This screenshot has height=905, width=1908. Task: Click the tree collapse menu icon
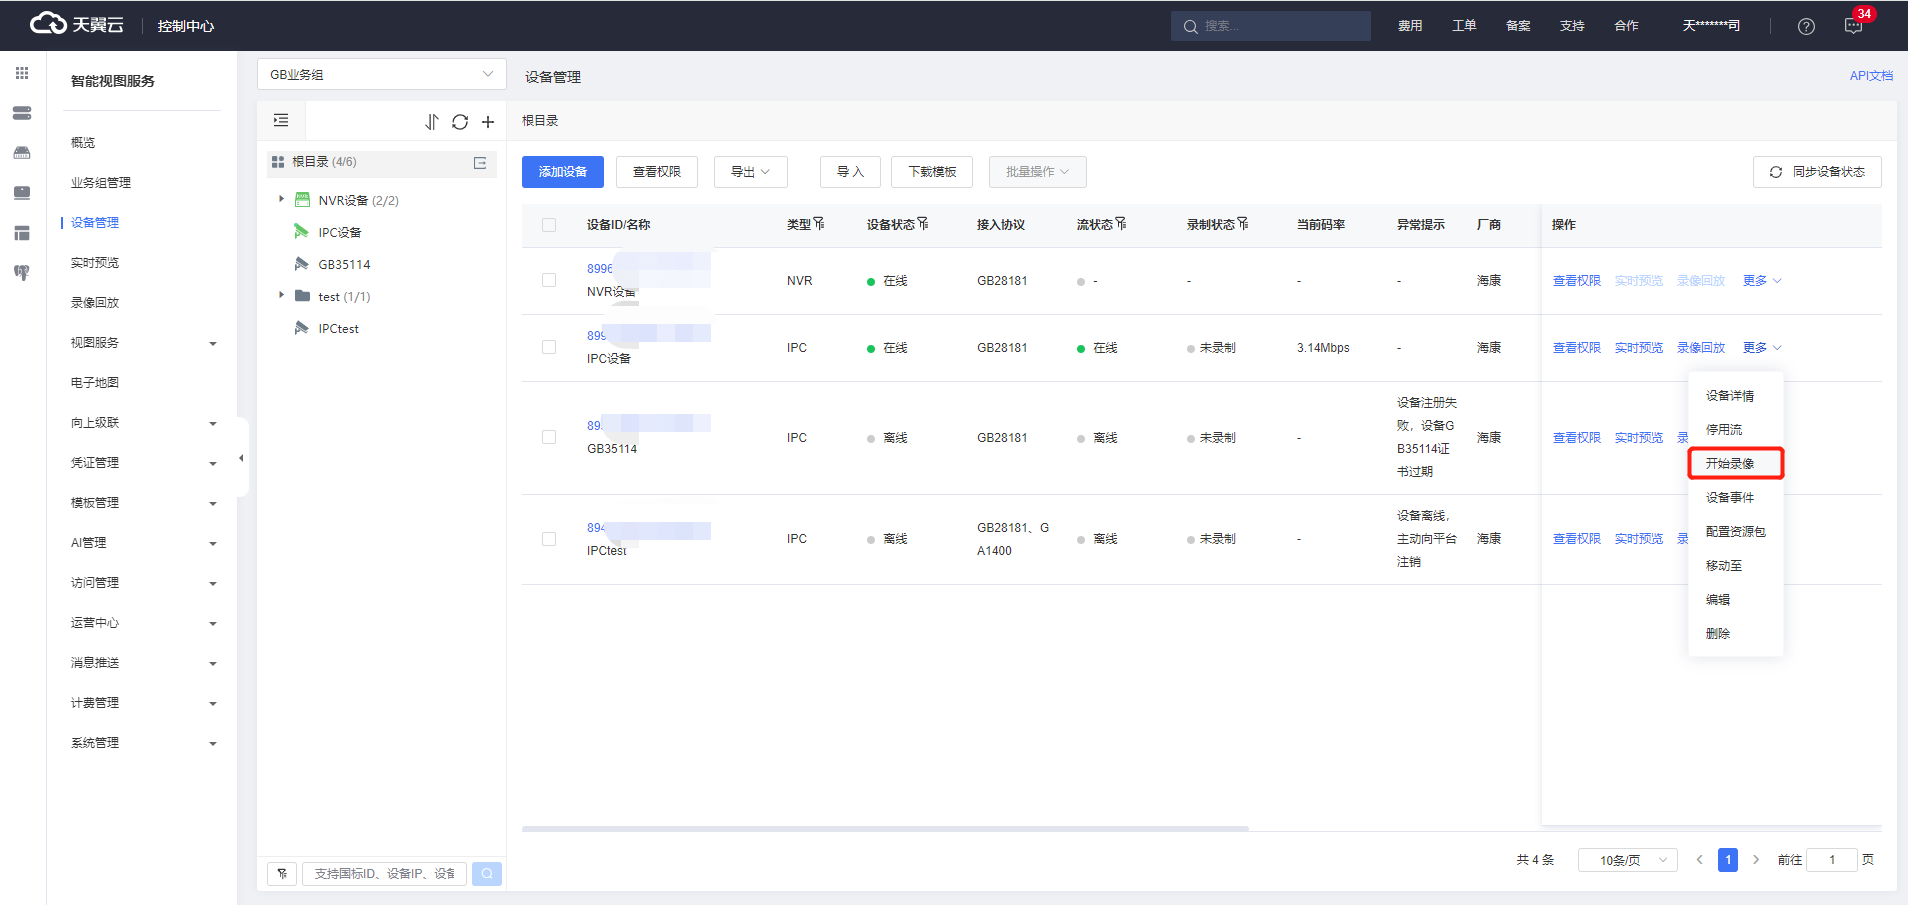pos(281,121)
